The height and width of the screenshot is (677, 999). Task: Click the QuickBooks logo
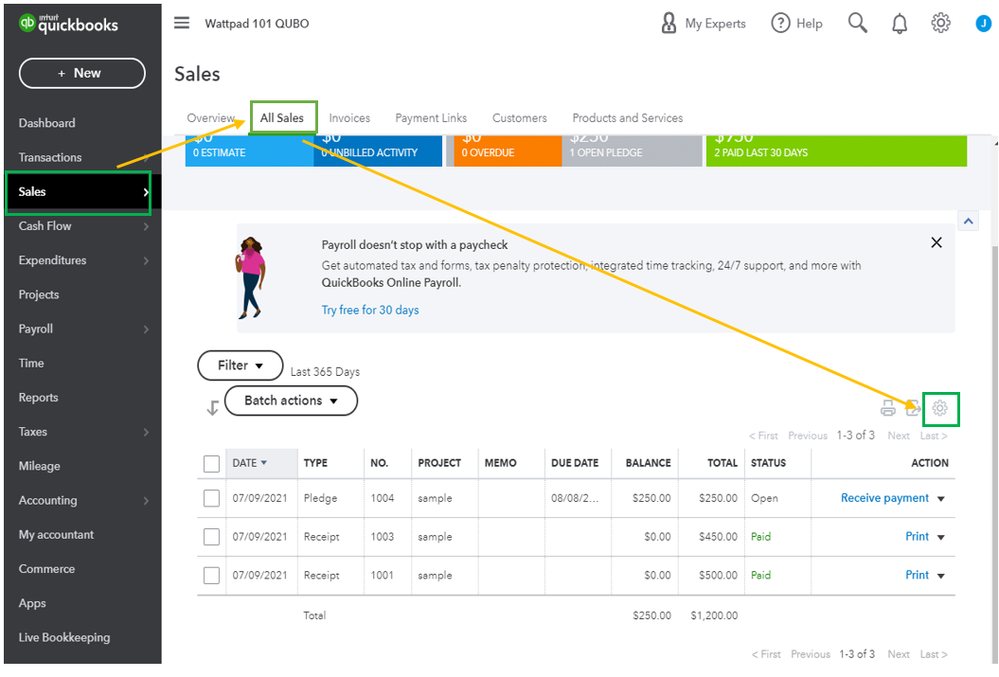tap(69, 24)
